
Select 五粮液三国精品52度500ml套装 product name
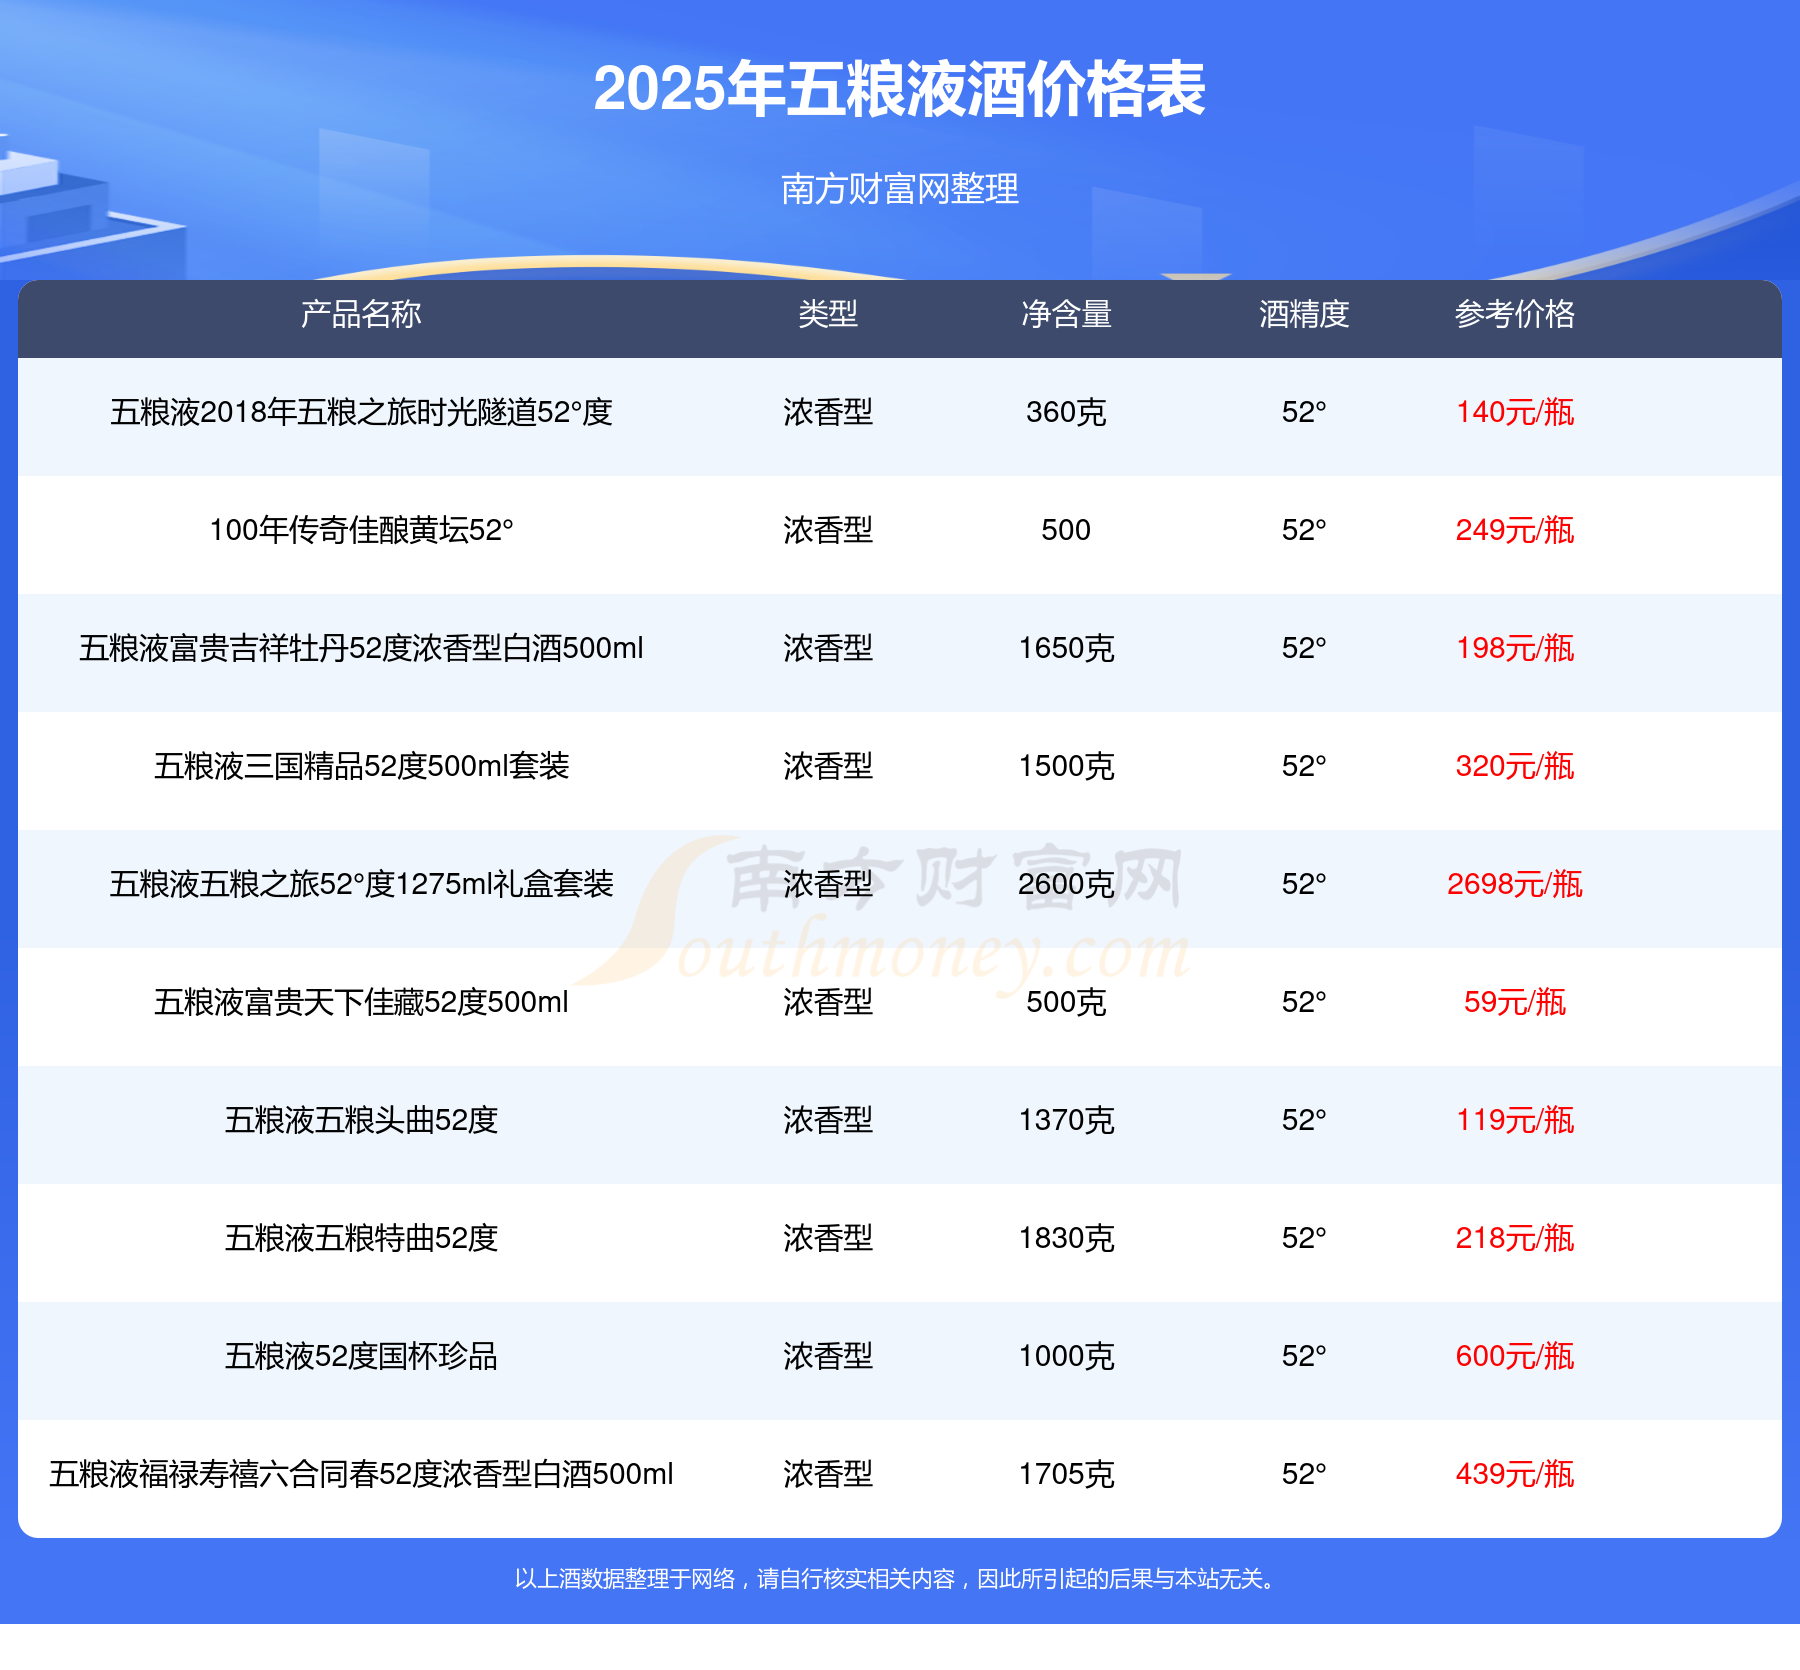[x=361, y=766]
